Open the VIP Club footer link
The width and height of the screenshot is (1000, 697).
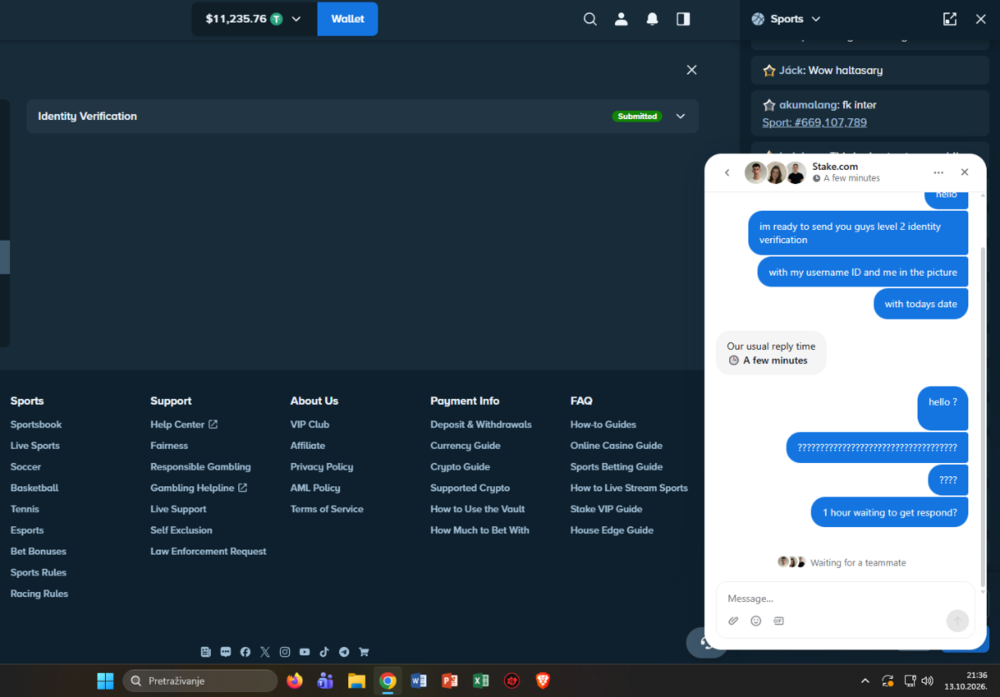(x=309, y=424)
